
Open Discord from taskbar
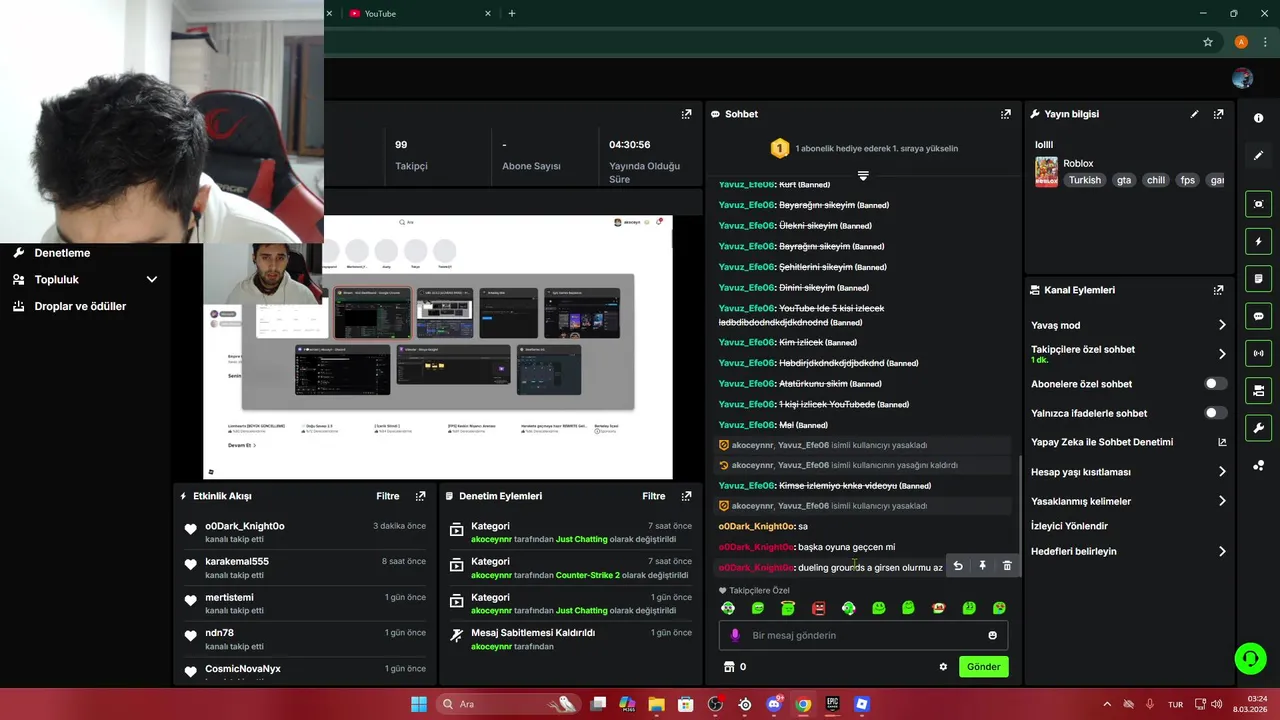(x=774, y=704)
